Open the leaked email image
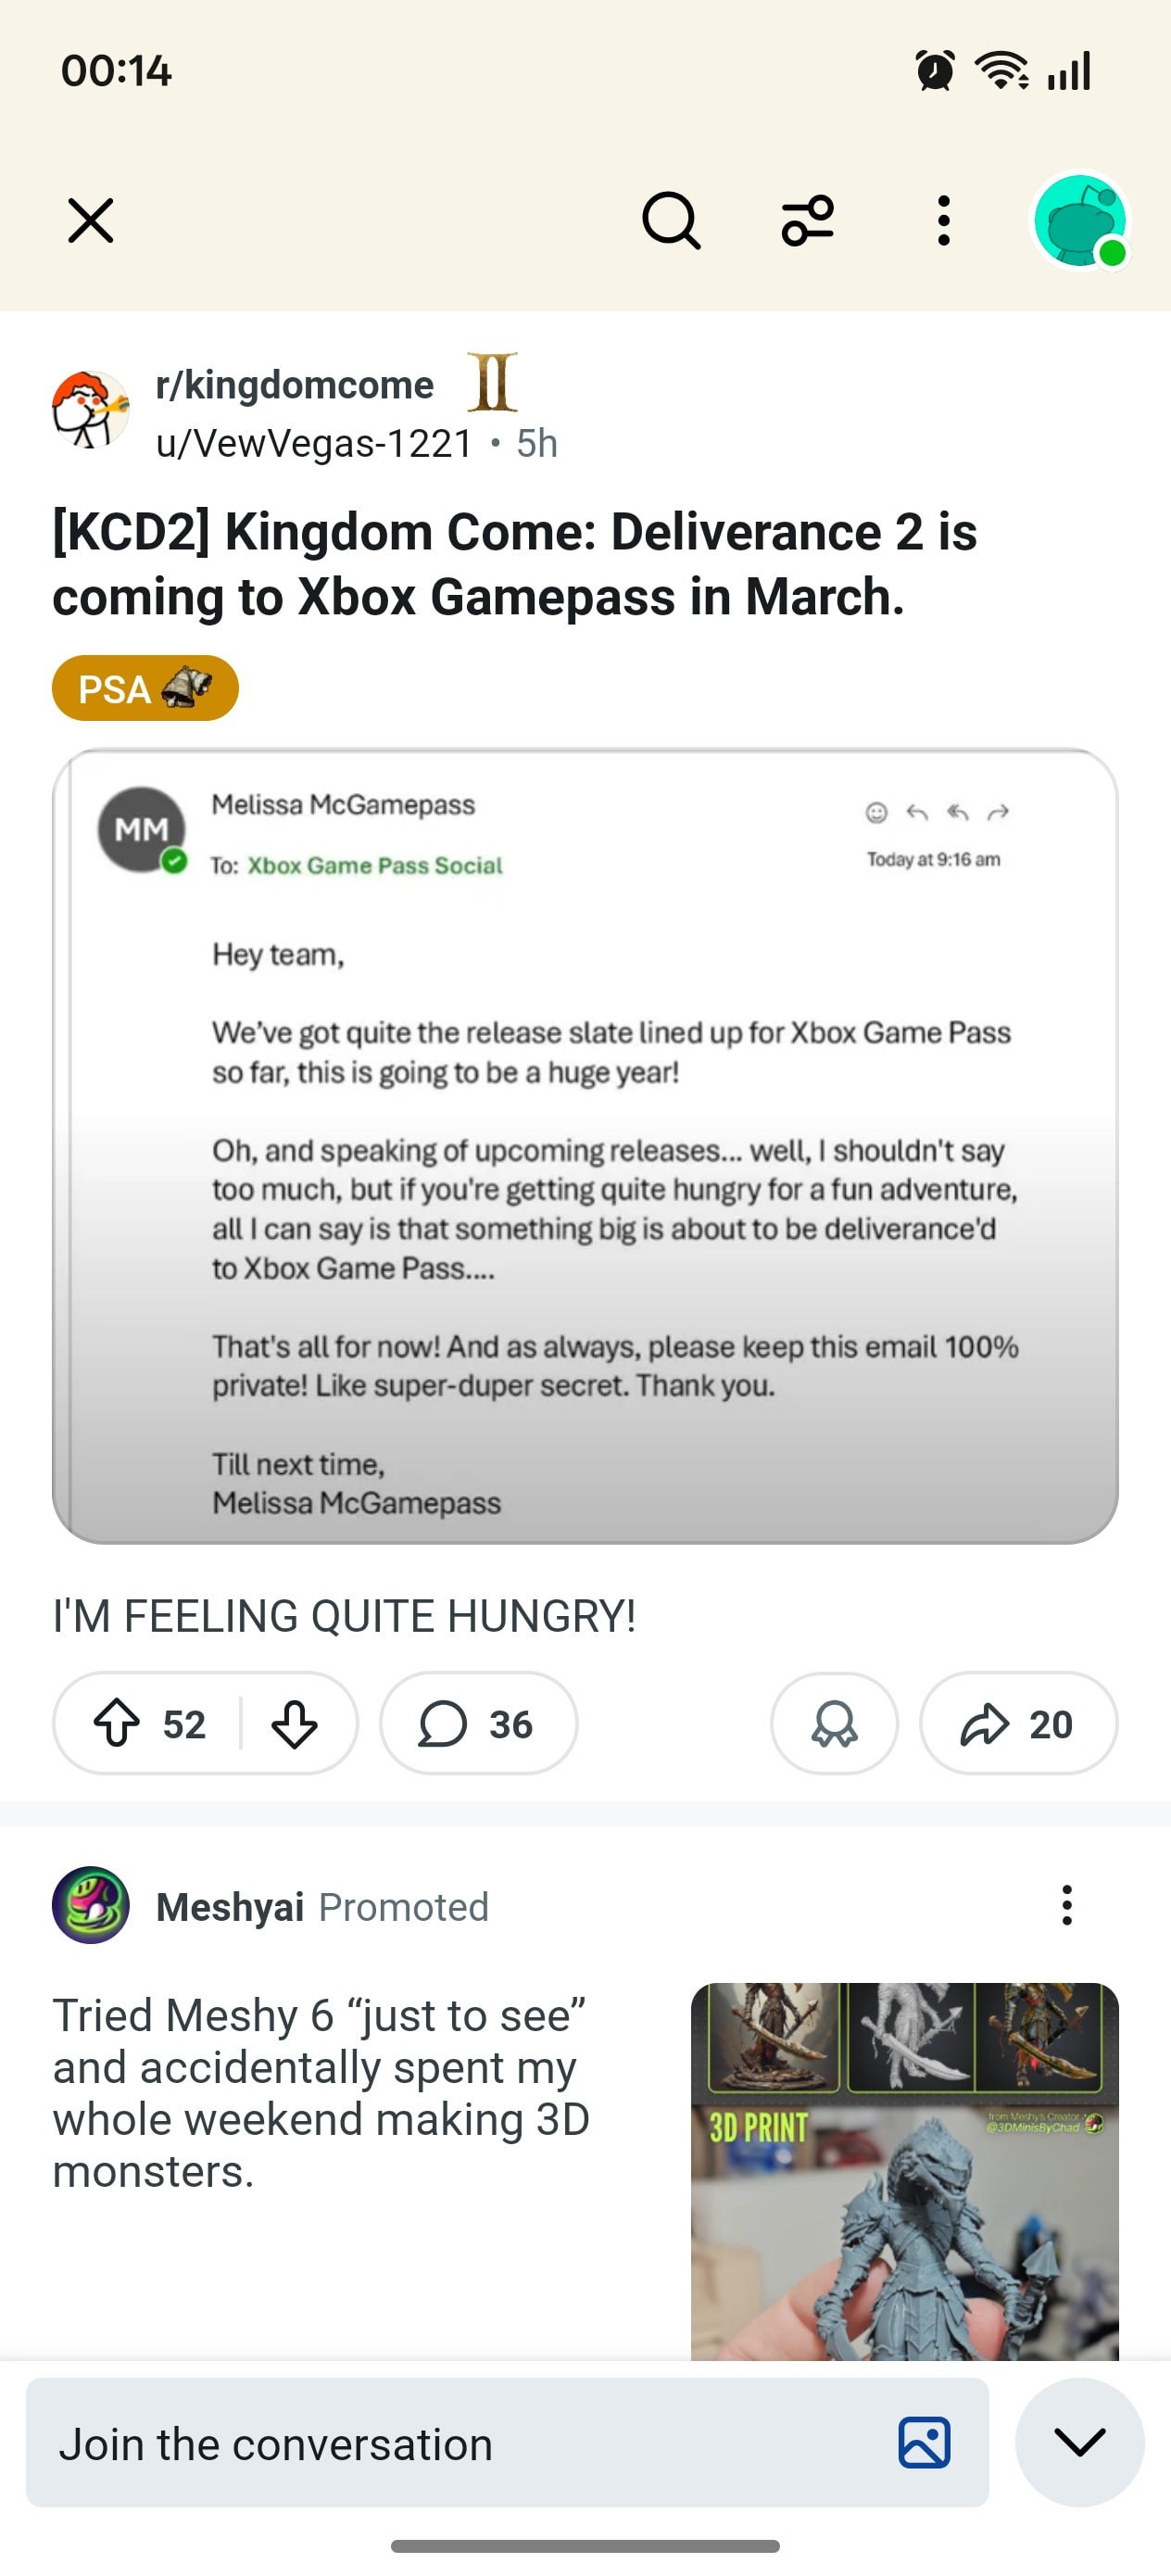This screenshot has width=1171, height=2576. 585,1145
